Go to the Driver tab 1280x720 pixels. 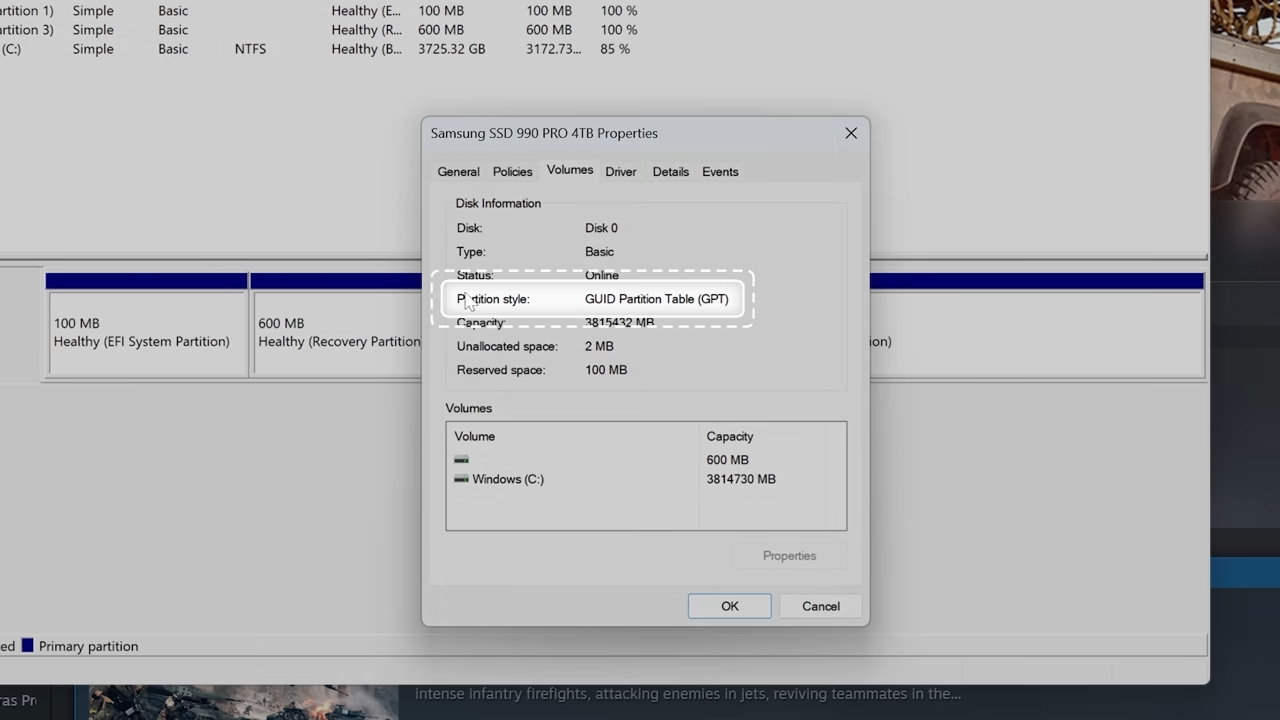coord(620,172)
